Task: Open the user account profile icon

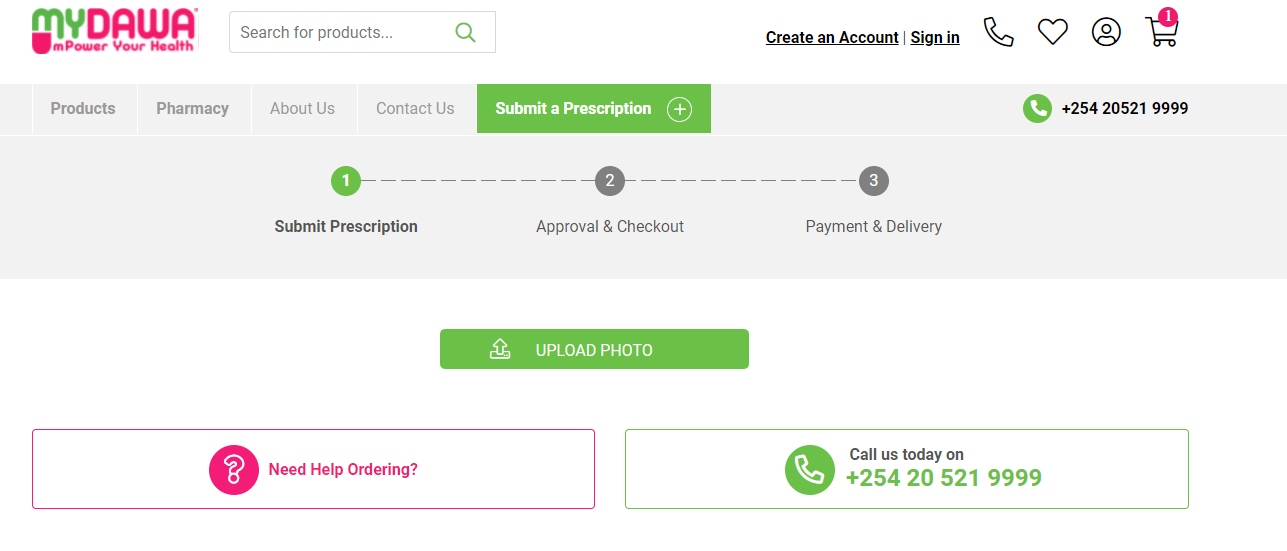Action: 1106,32
